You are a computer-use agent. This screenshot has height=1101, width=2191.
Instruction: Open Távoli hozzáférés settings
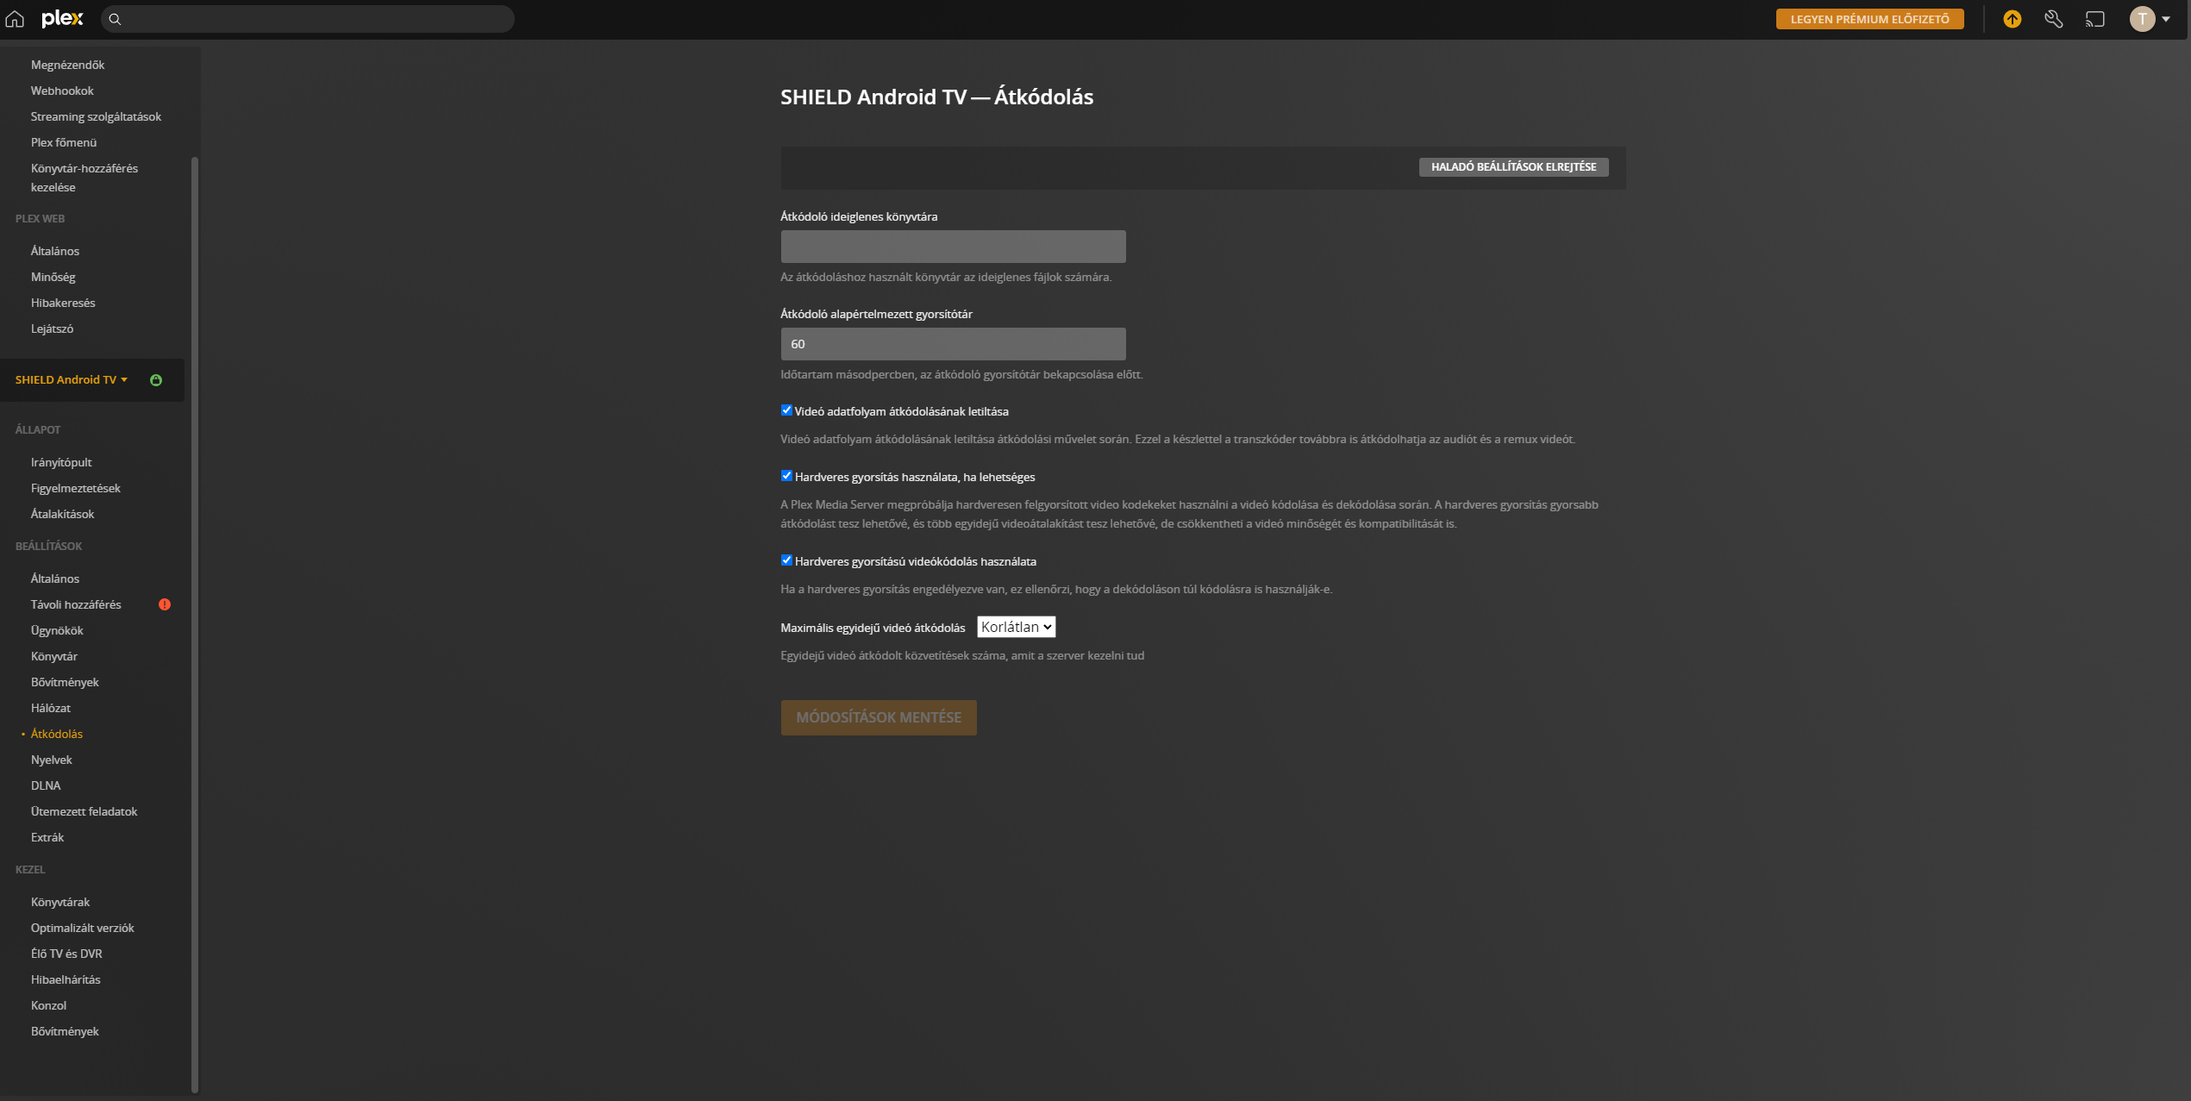76,605
